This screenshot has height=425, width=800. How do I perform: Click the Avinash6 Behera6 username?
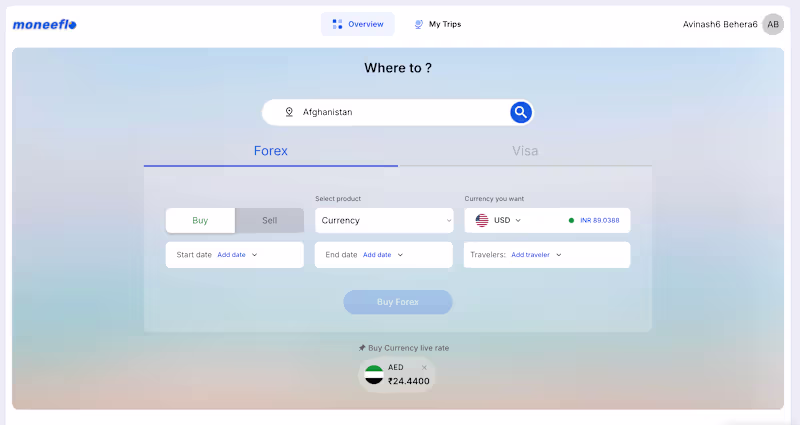[x=720, y=24]
